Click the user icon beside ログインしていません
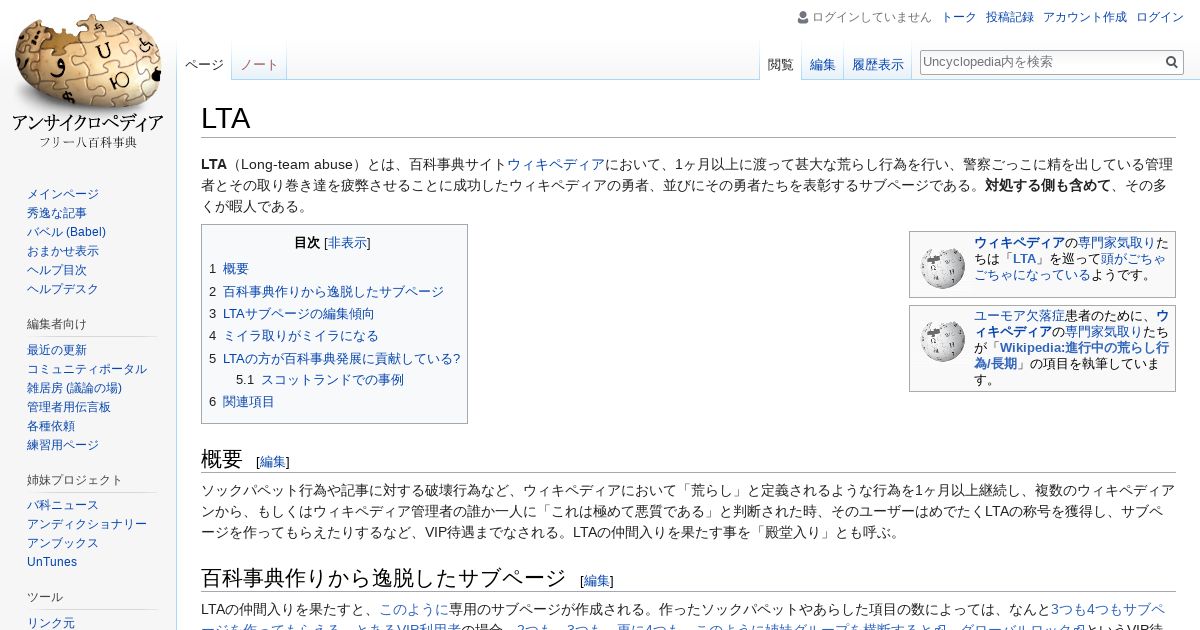This screenshot has width=1200, height=630. [x=803, y=17]
